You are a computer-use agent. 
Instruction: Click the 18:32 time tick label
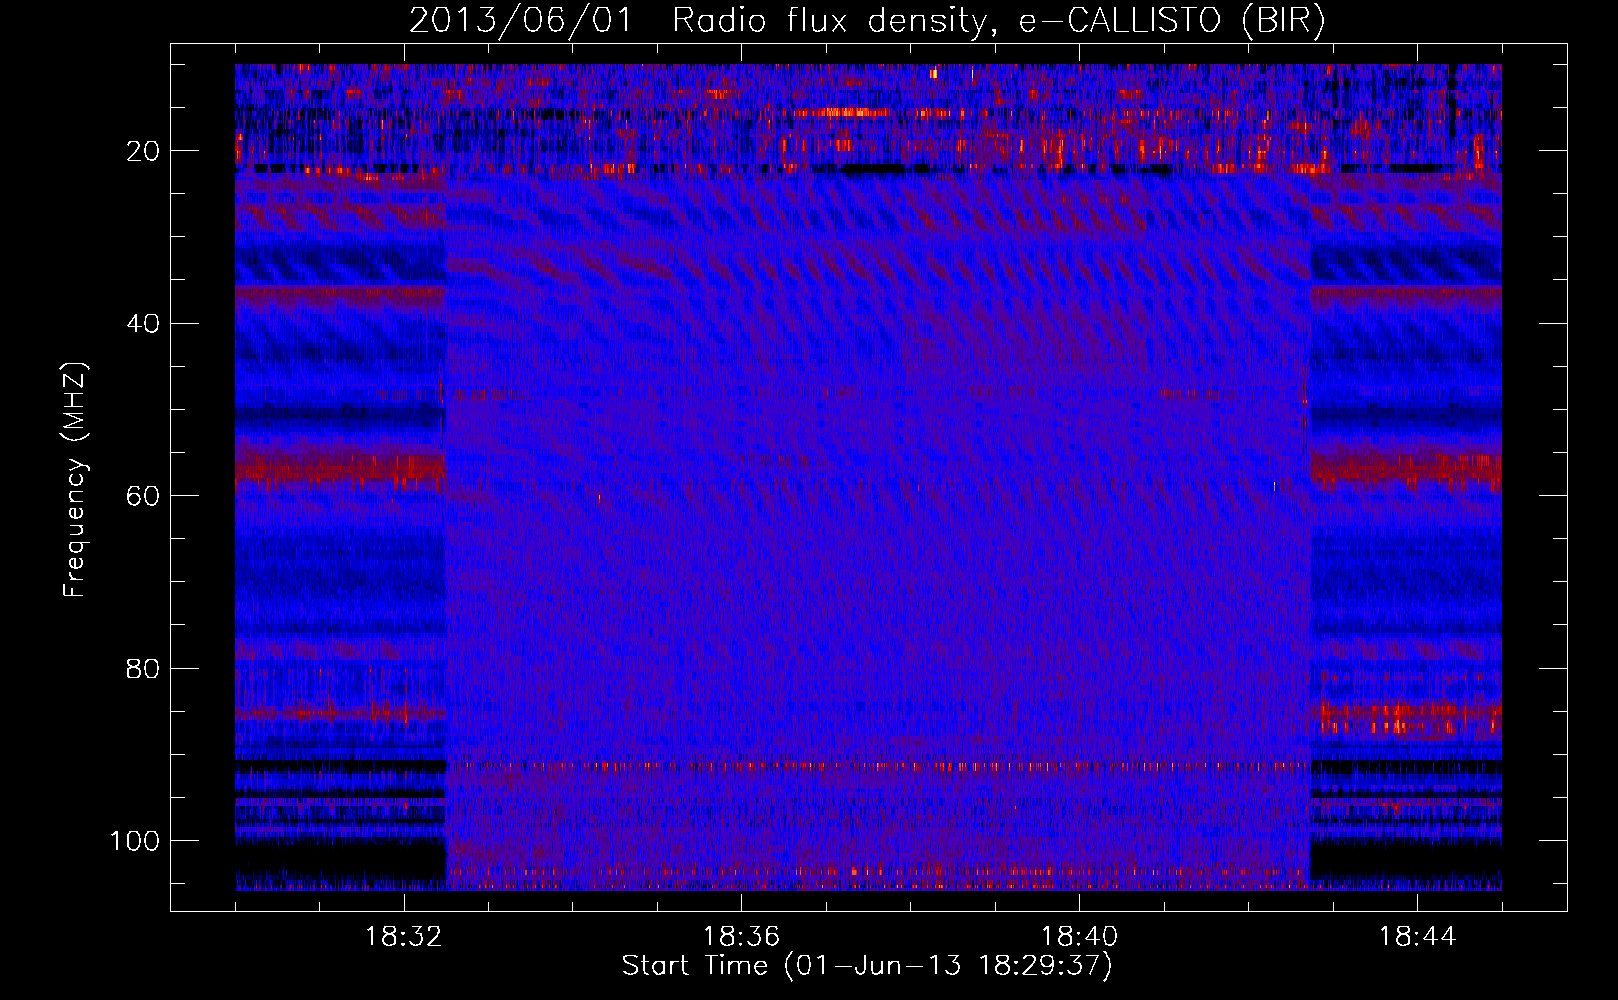pos(403,937)
